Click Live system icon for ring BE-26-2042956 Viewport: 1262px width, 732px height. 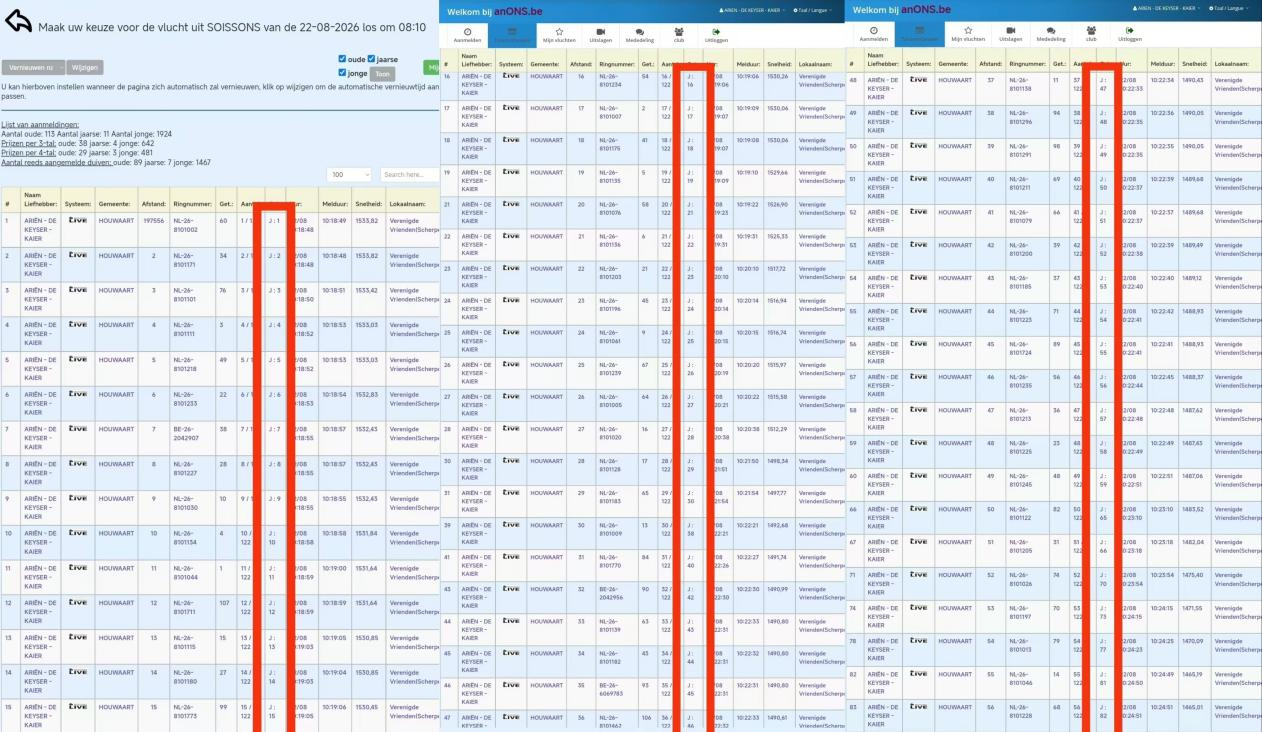[x=510, y=589]
